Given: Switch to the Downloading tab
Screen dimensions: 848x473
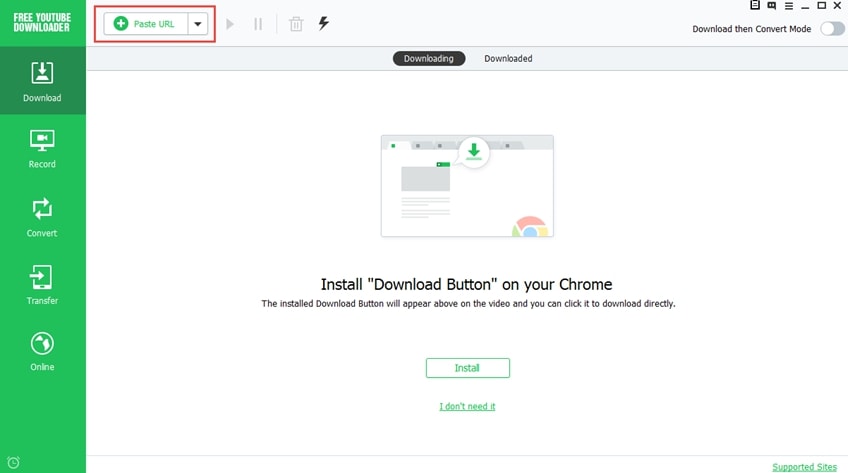Looking at the screenshot, I should point(429,58).
